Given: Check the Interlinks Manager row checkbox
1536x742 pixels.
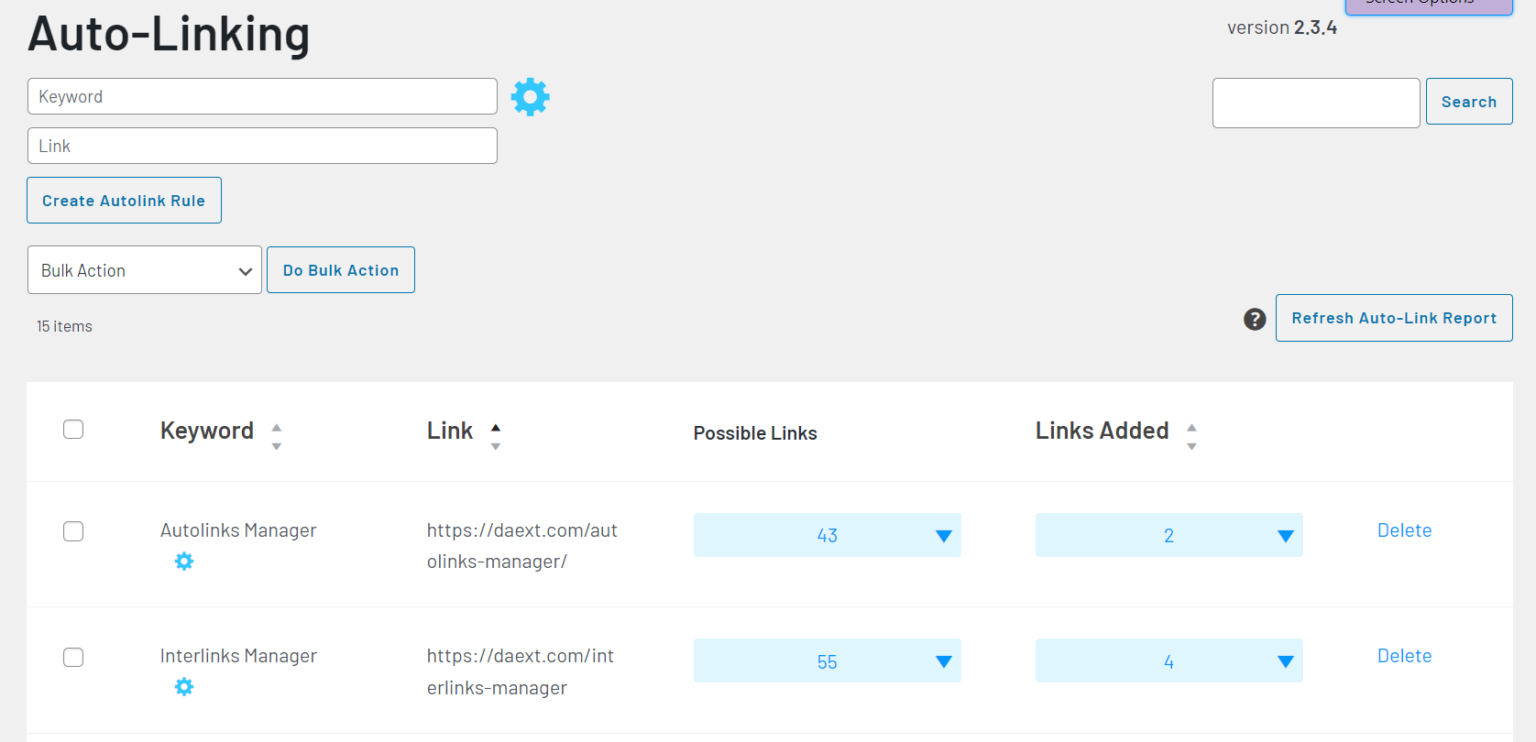Looking at the screenshot, I should coord(73,657).
